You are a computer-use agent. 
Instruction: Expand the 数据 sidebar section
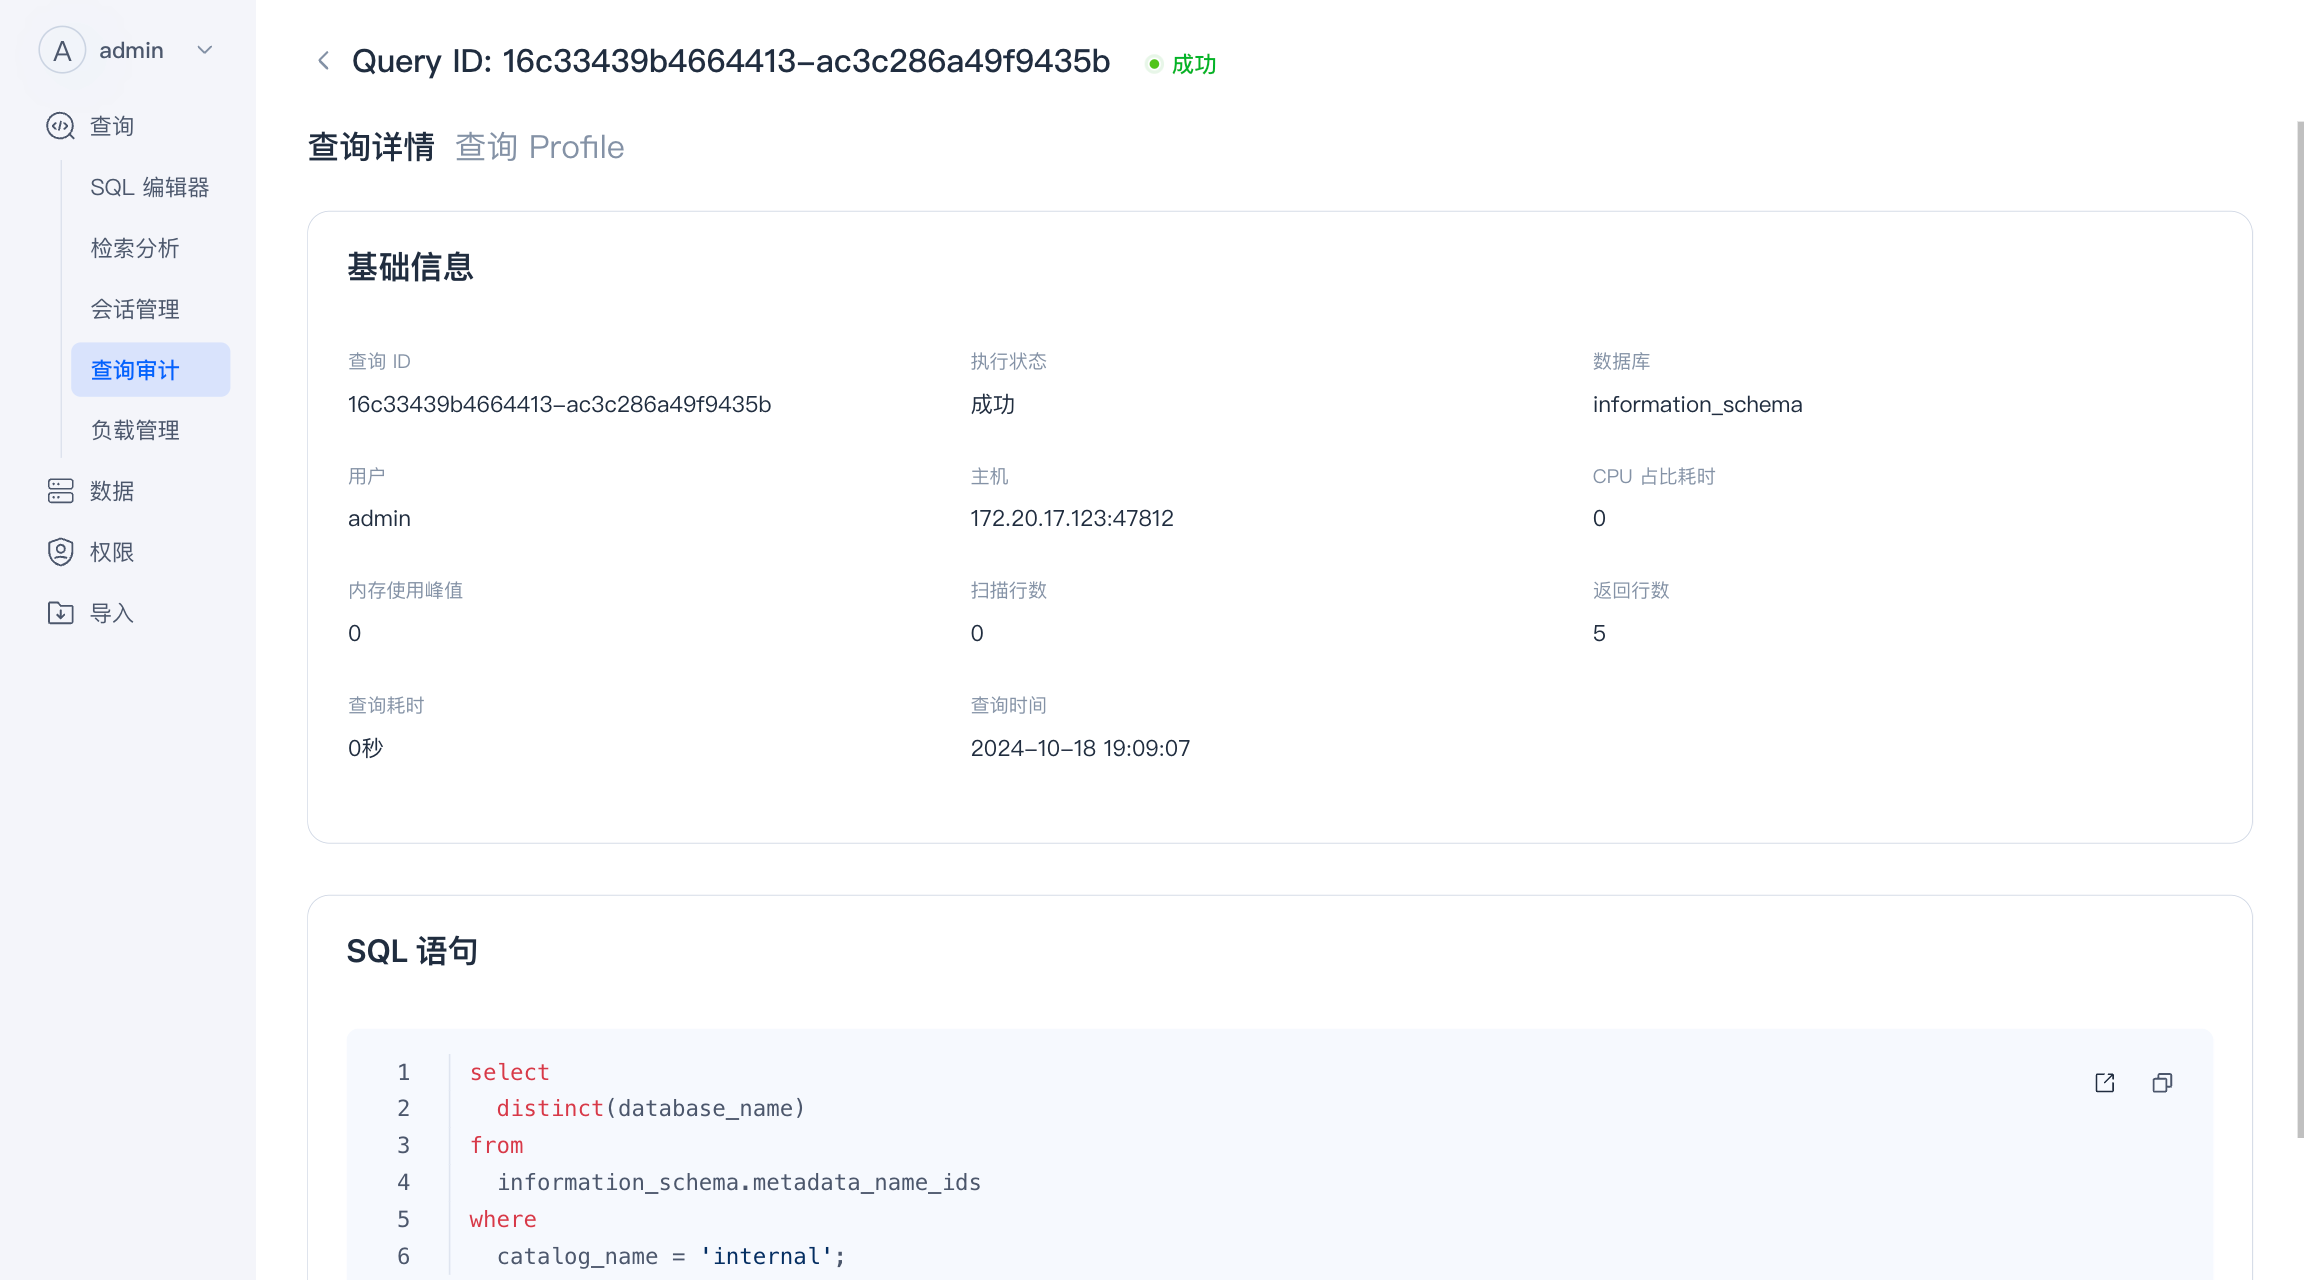tap(112, 491)
